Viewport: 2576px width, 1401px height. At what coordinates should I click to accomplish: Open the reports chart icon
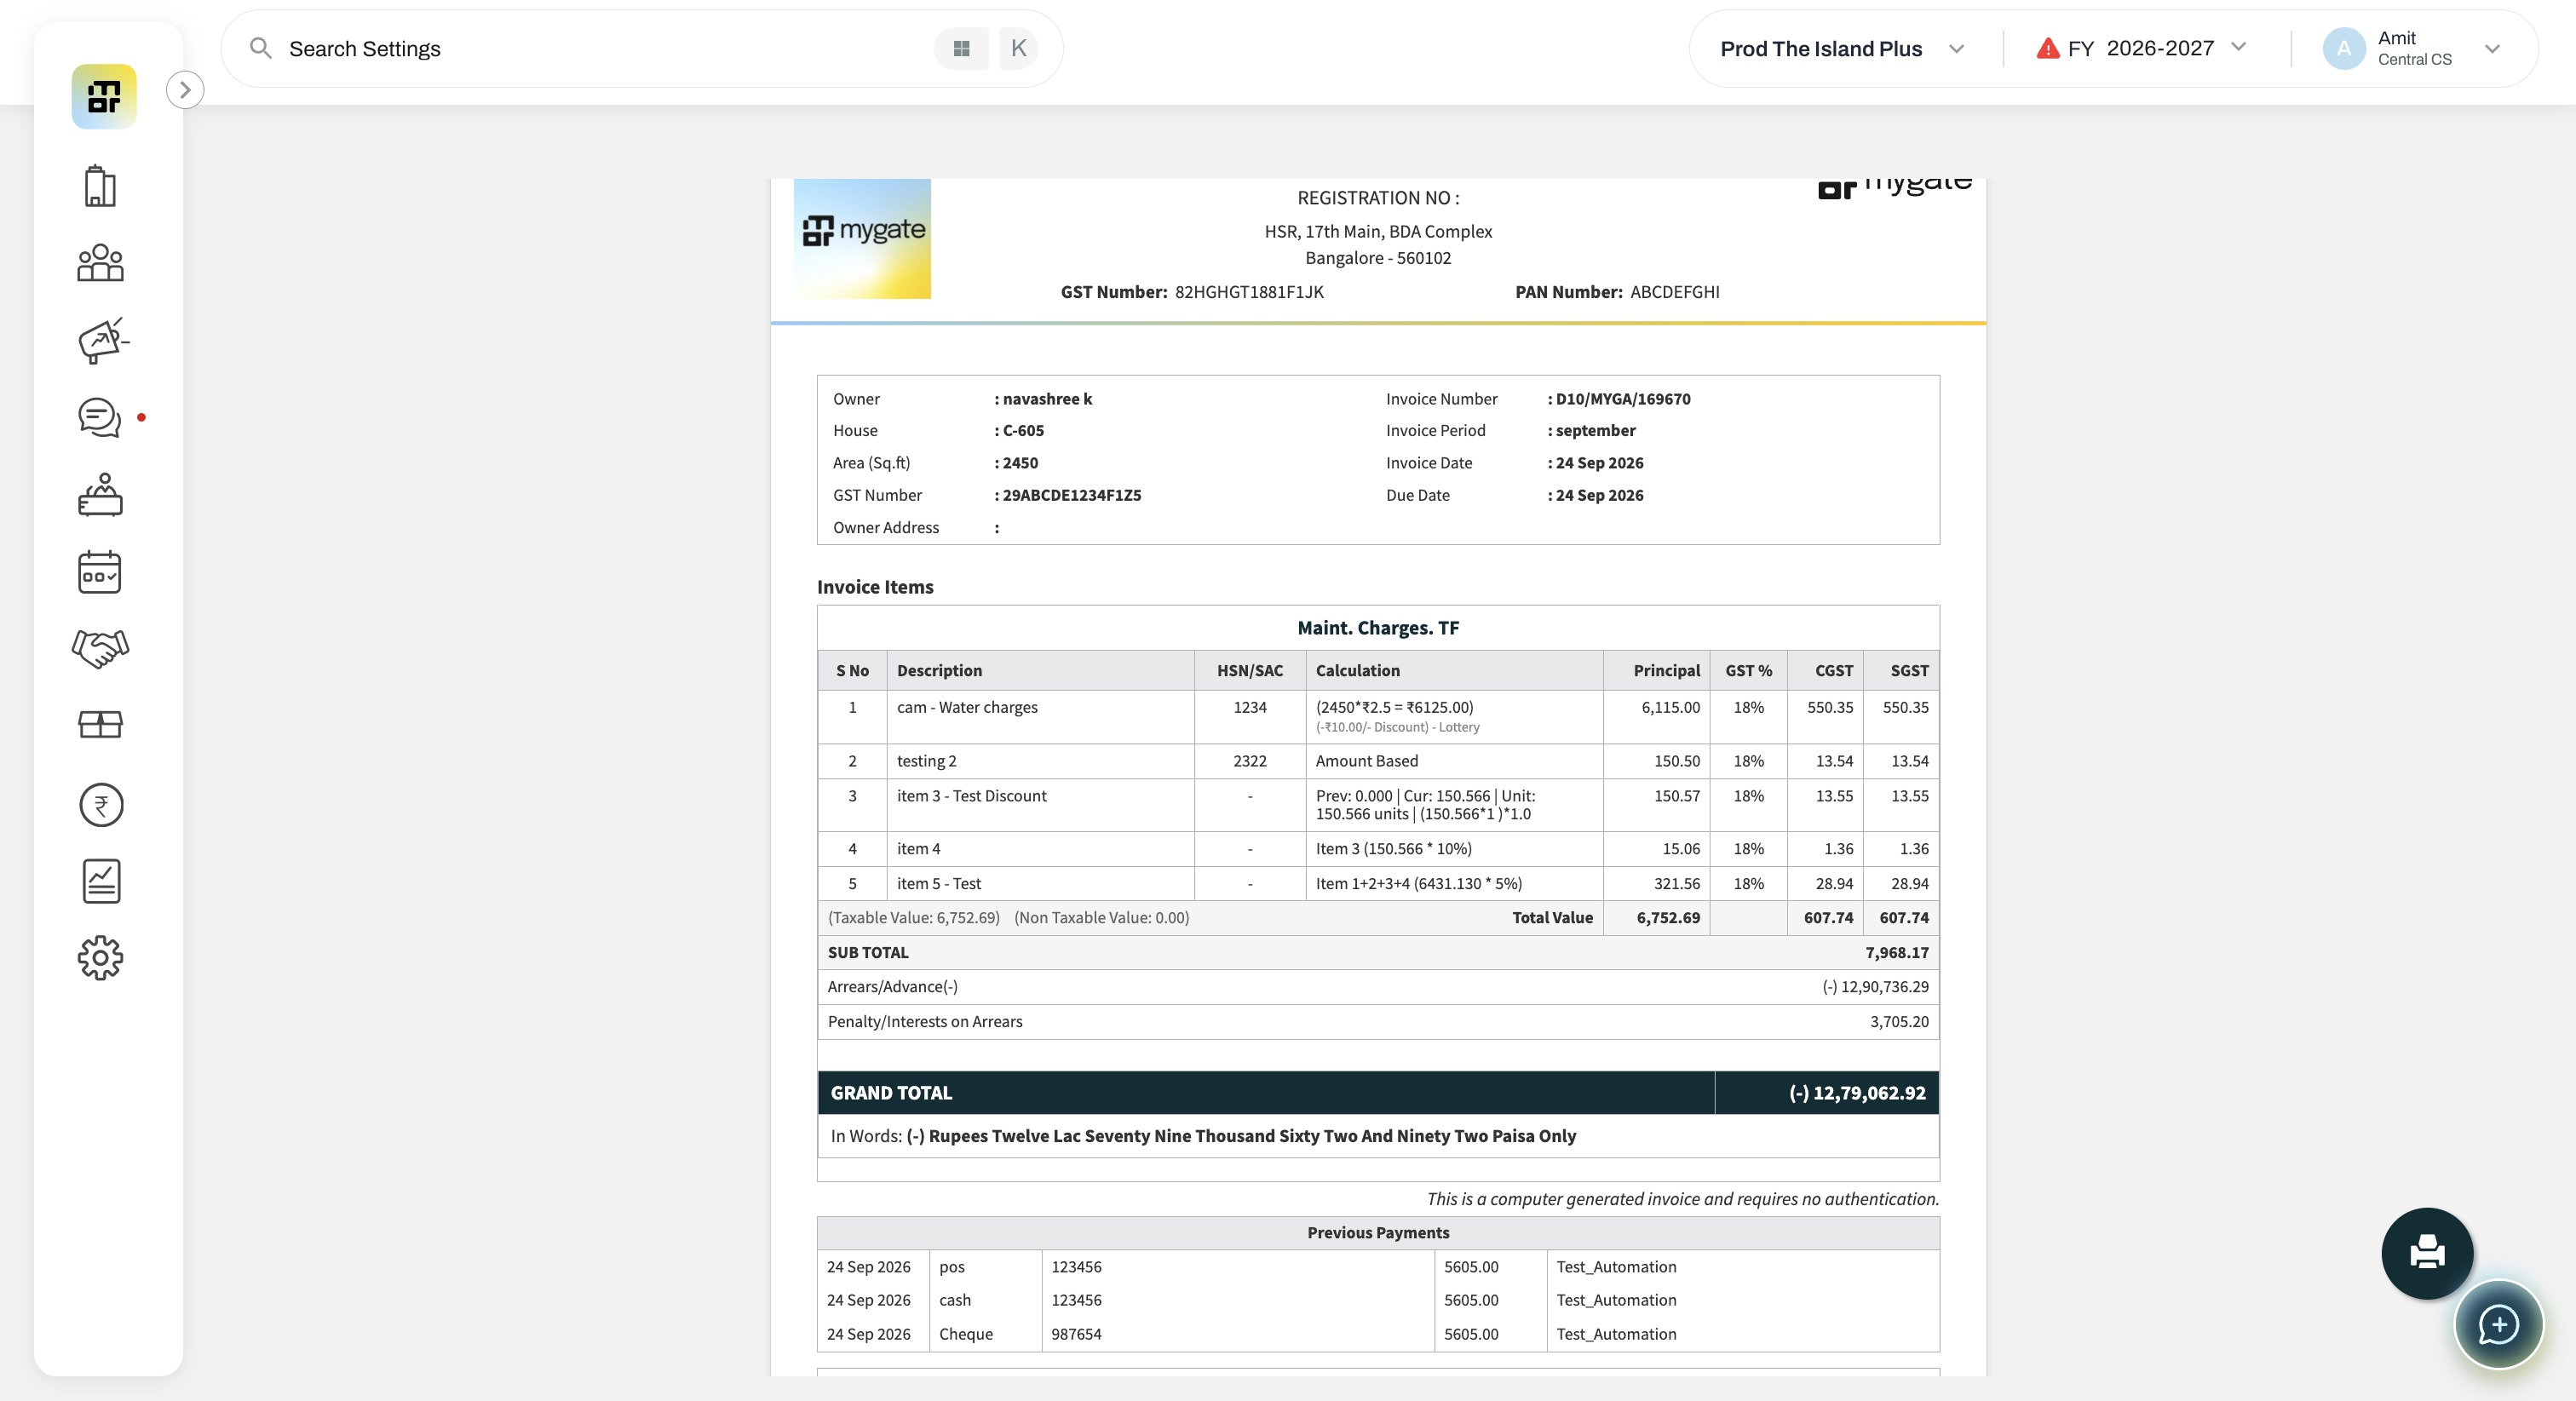tap(101, 881)
